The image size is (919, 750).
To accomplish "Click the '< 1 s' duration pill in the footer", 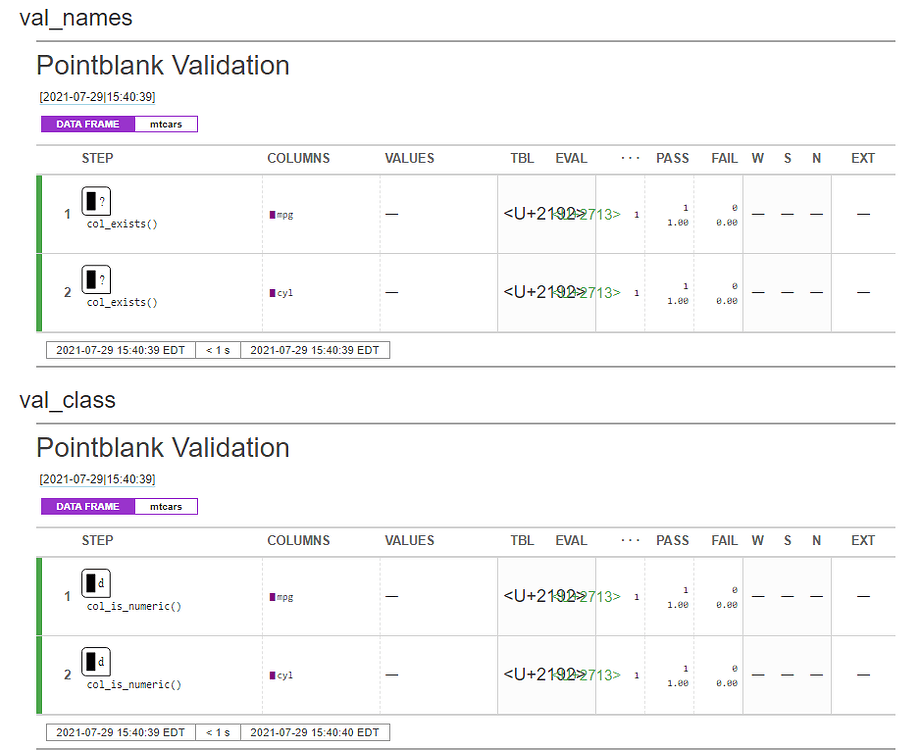I will point(218,350).
